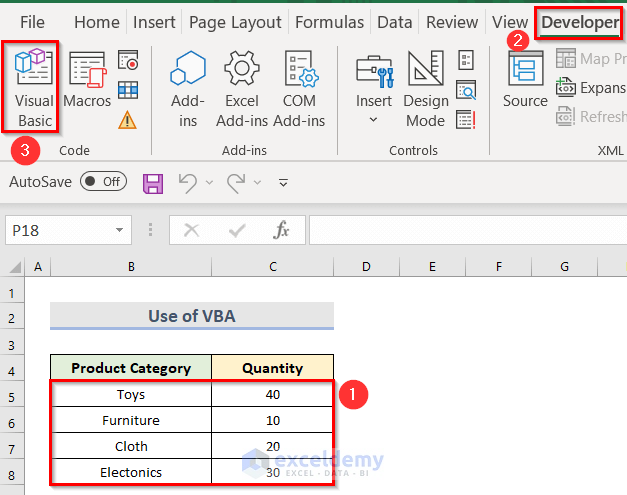Open the Visual Basic editor
This screenshot has width=627, height=495.
[x=33, y=86]
